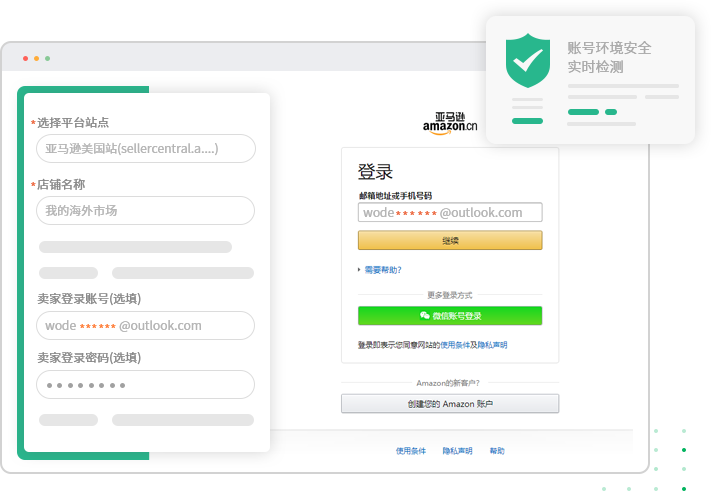Click the yellow window minimize dot
711x491 pixels.
point(36,58)
